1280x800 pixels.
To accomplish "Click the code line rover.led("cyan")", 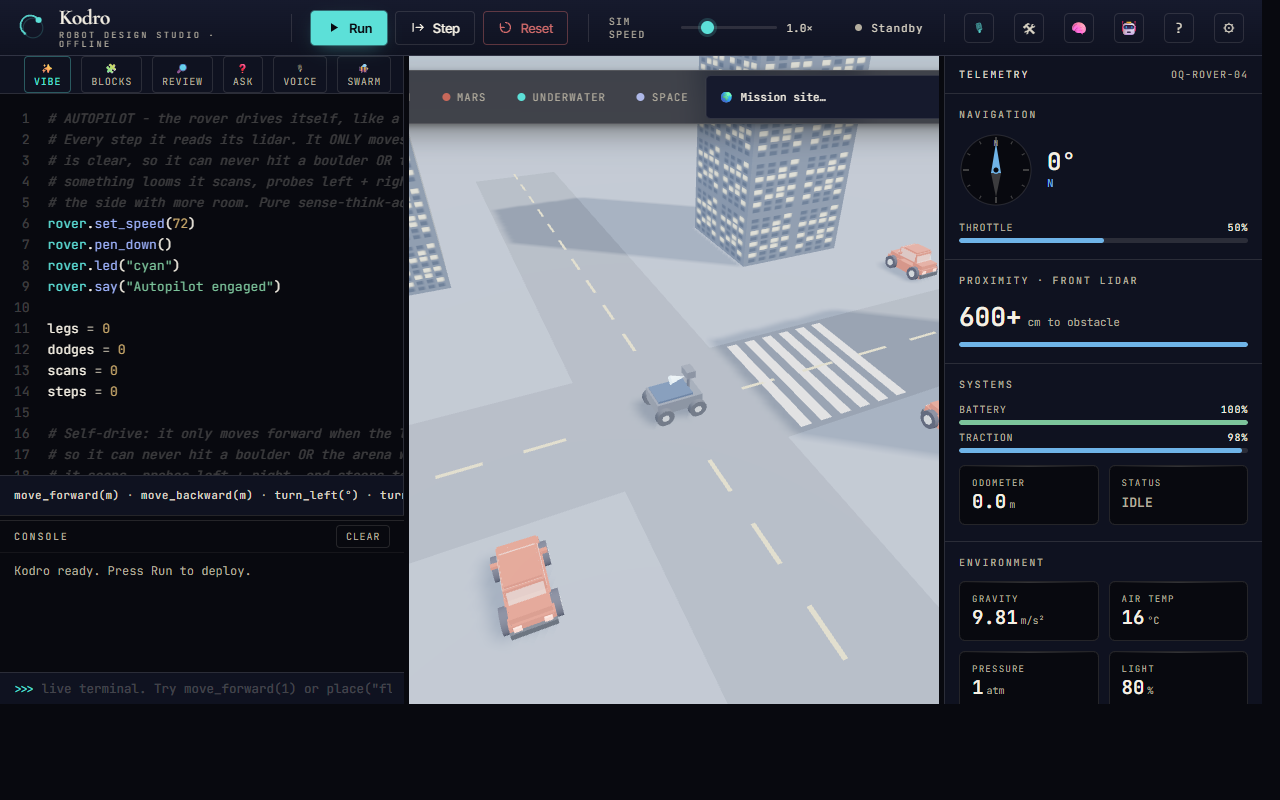I will [114, 265].
